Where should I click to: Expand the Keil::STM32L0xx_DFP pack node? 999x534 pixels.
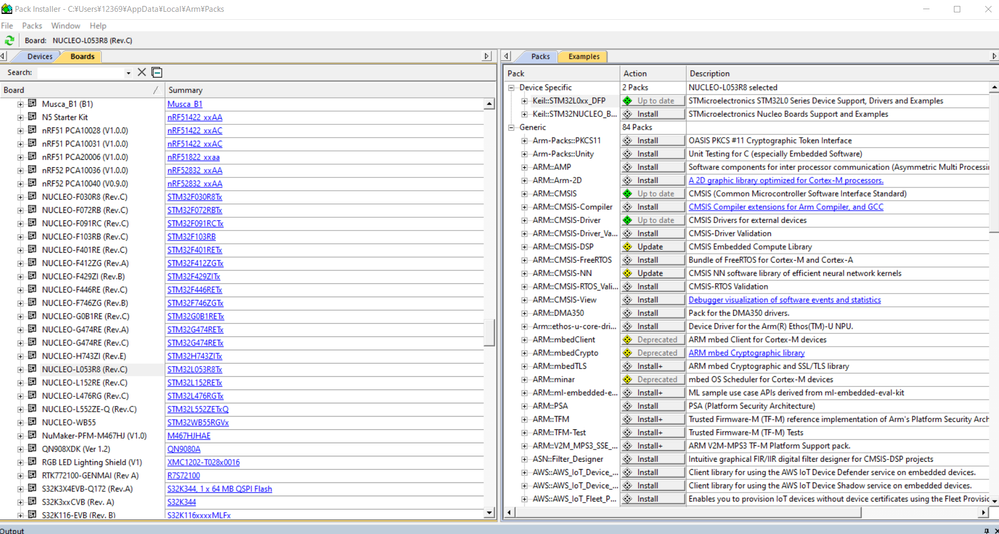pos(524,101)
